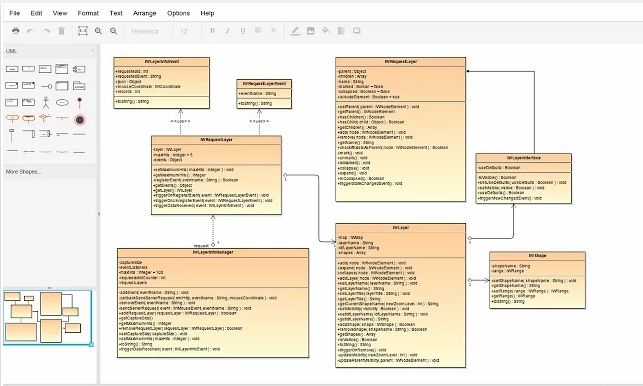Viewport: 643px width, 386px height.
Task: Open the text alignment dropdown
Action: pyautogui.click(x=258, y=31)
